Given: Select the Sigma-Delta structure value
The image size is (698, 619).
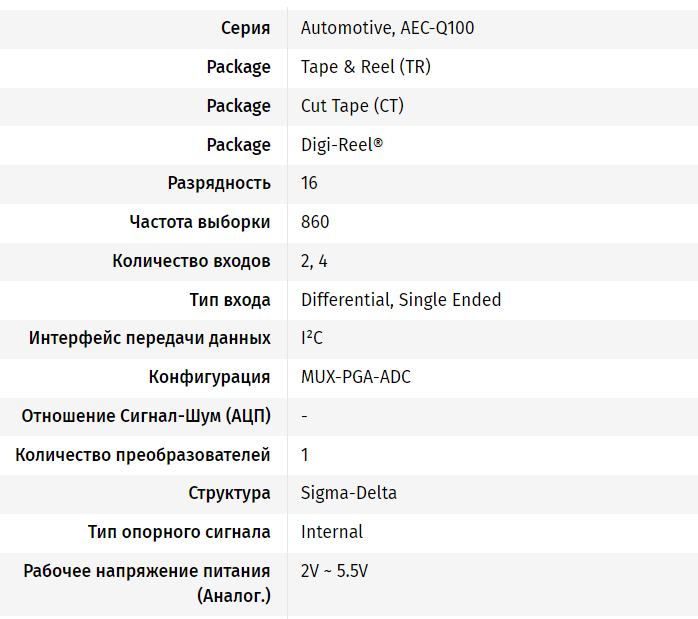Looking at the screenshot, I should click(x=349, y=493).
